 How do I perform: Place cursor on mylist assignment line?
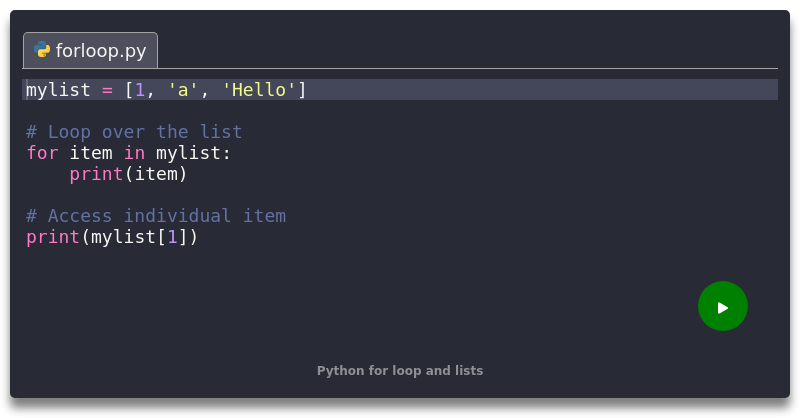click(x=400, y=90)
